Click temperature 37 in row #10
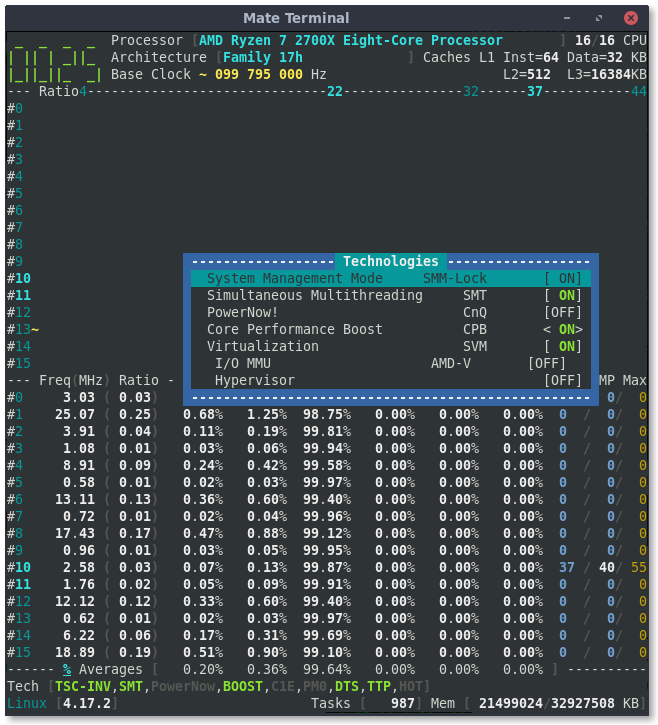 click(566, 567)
